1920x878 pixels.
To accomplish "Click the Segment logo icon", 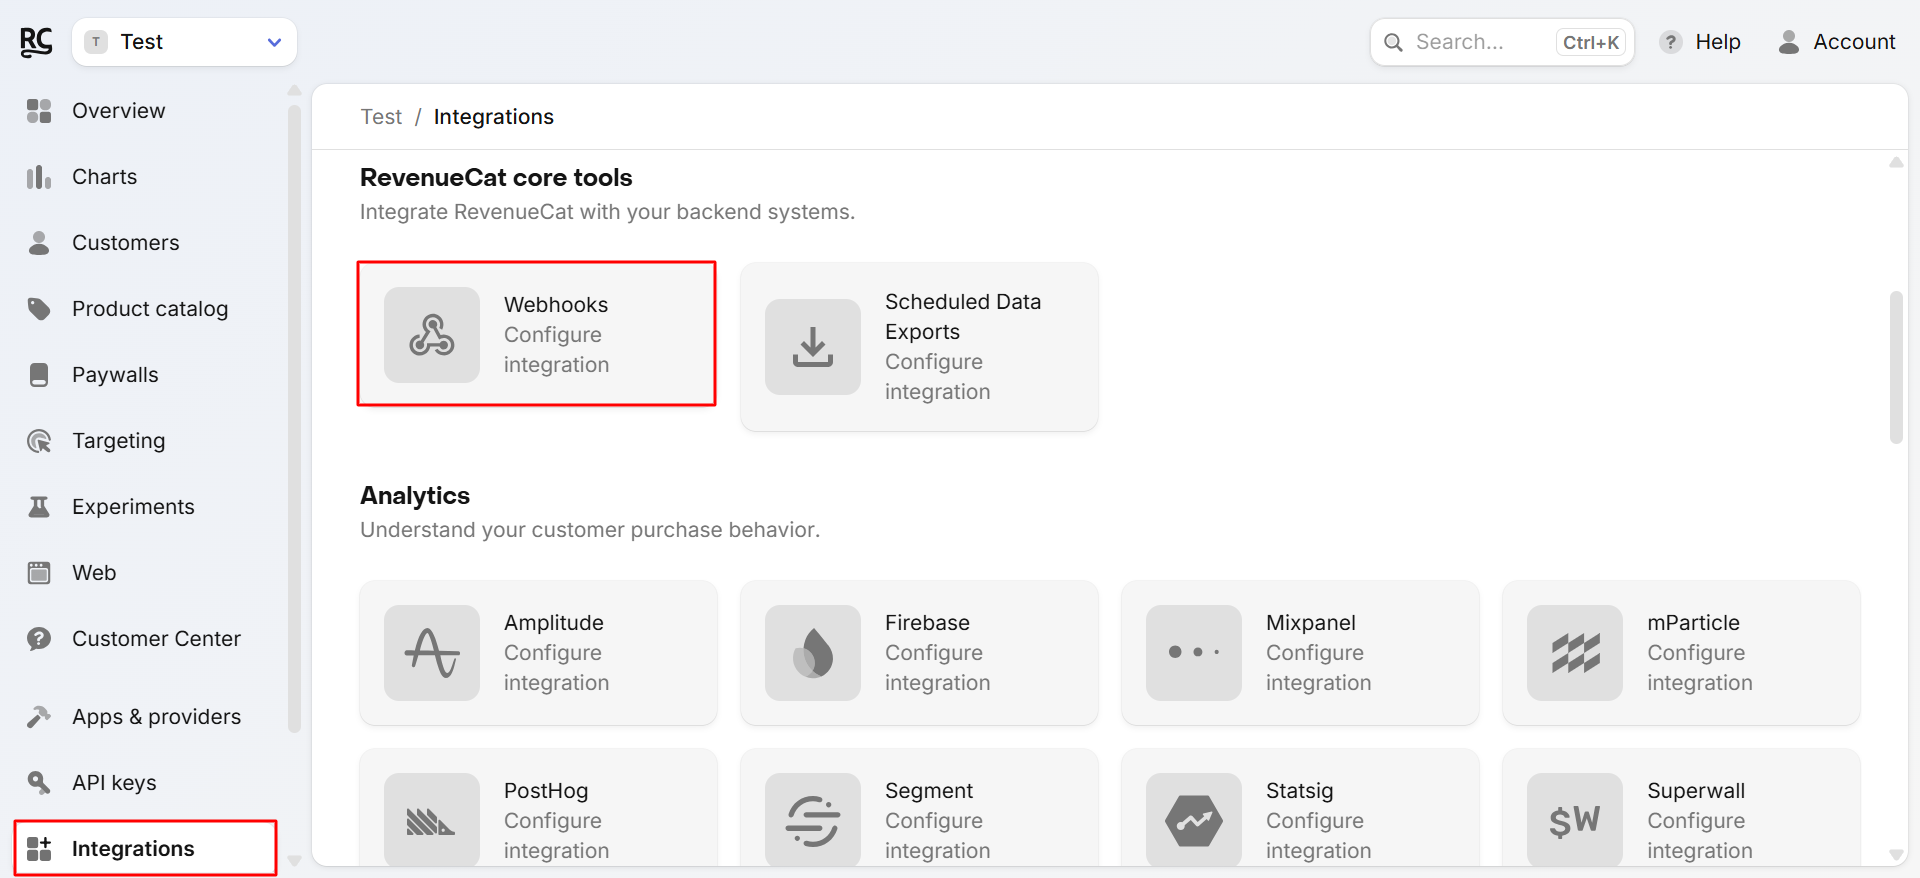I will (x=813, y=820).
